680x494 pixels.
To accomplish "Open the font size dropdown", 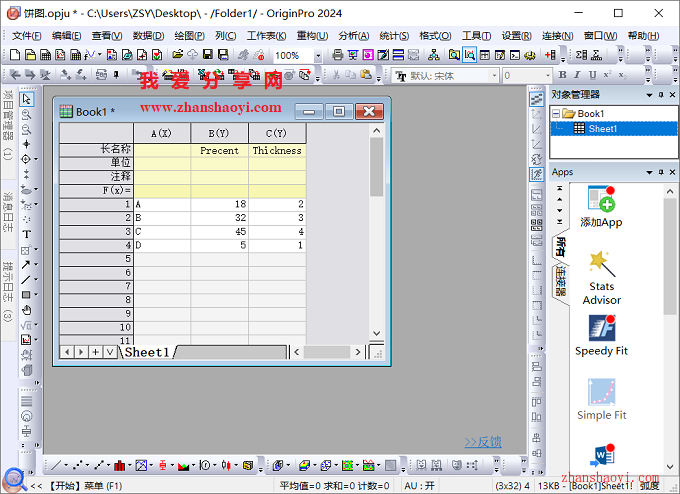I will [548, 76].
